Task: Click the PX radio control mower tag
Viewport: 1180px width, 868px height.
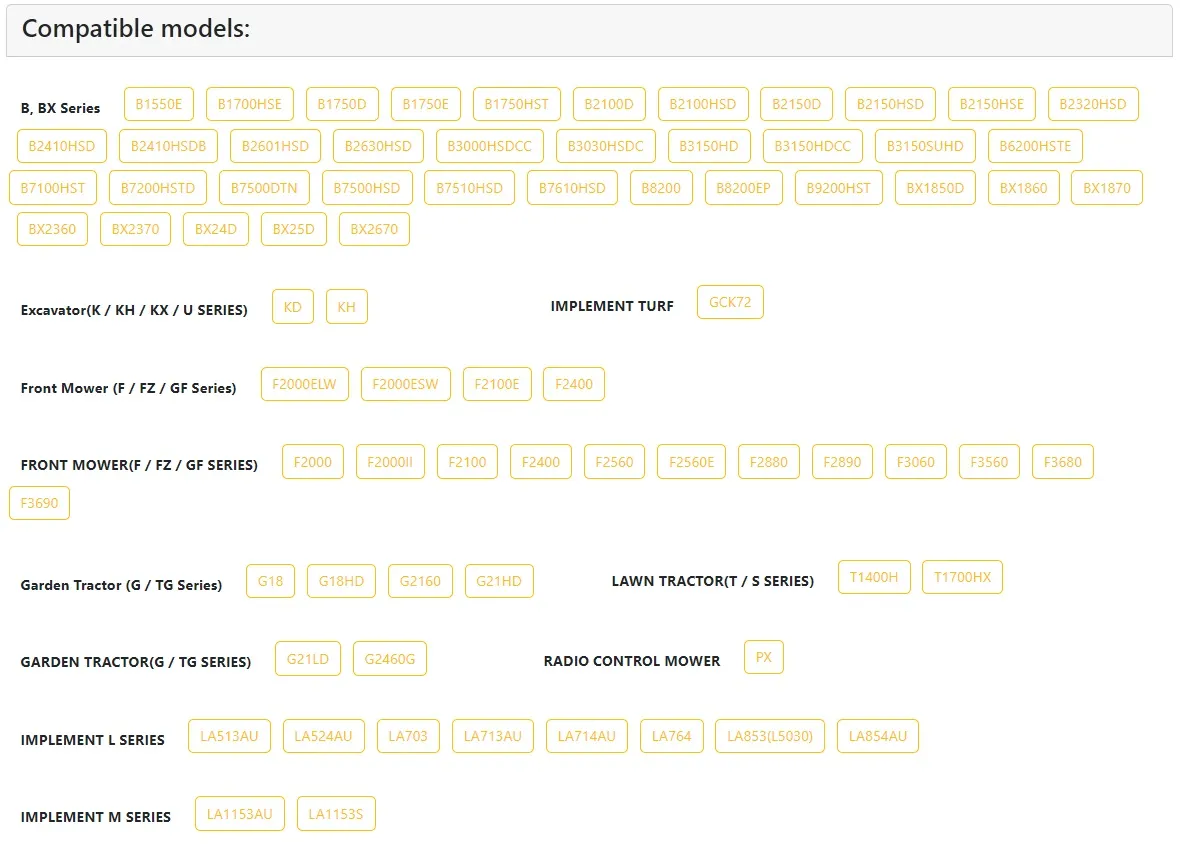Action: (x=764, y=657)
